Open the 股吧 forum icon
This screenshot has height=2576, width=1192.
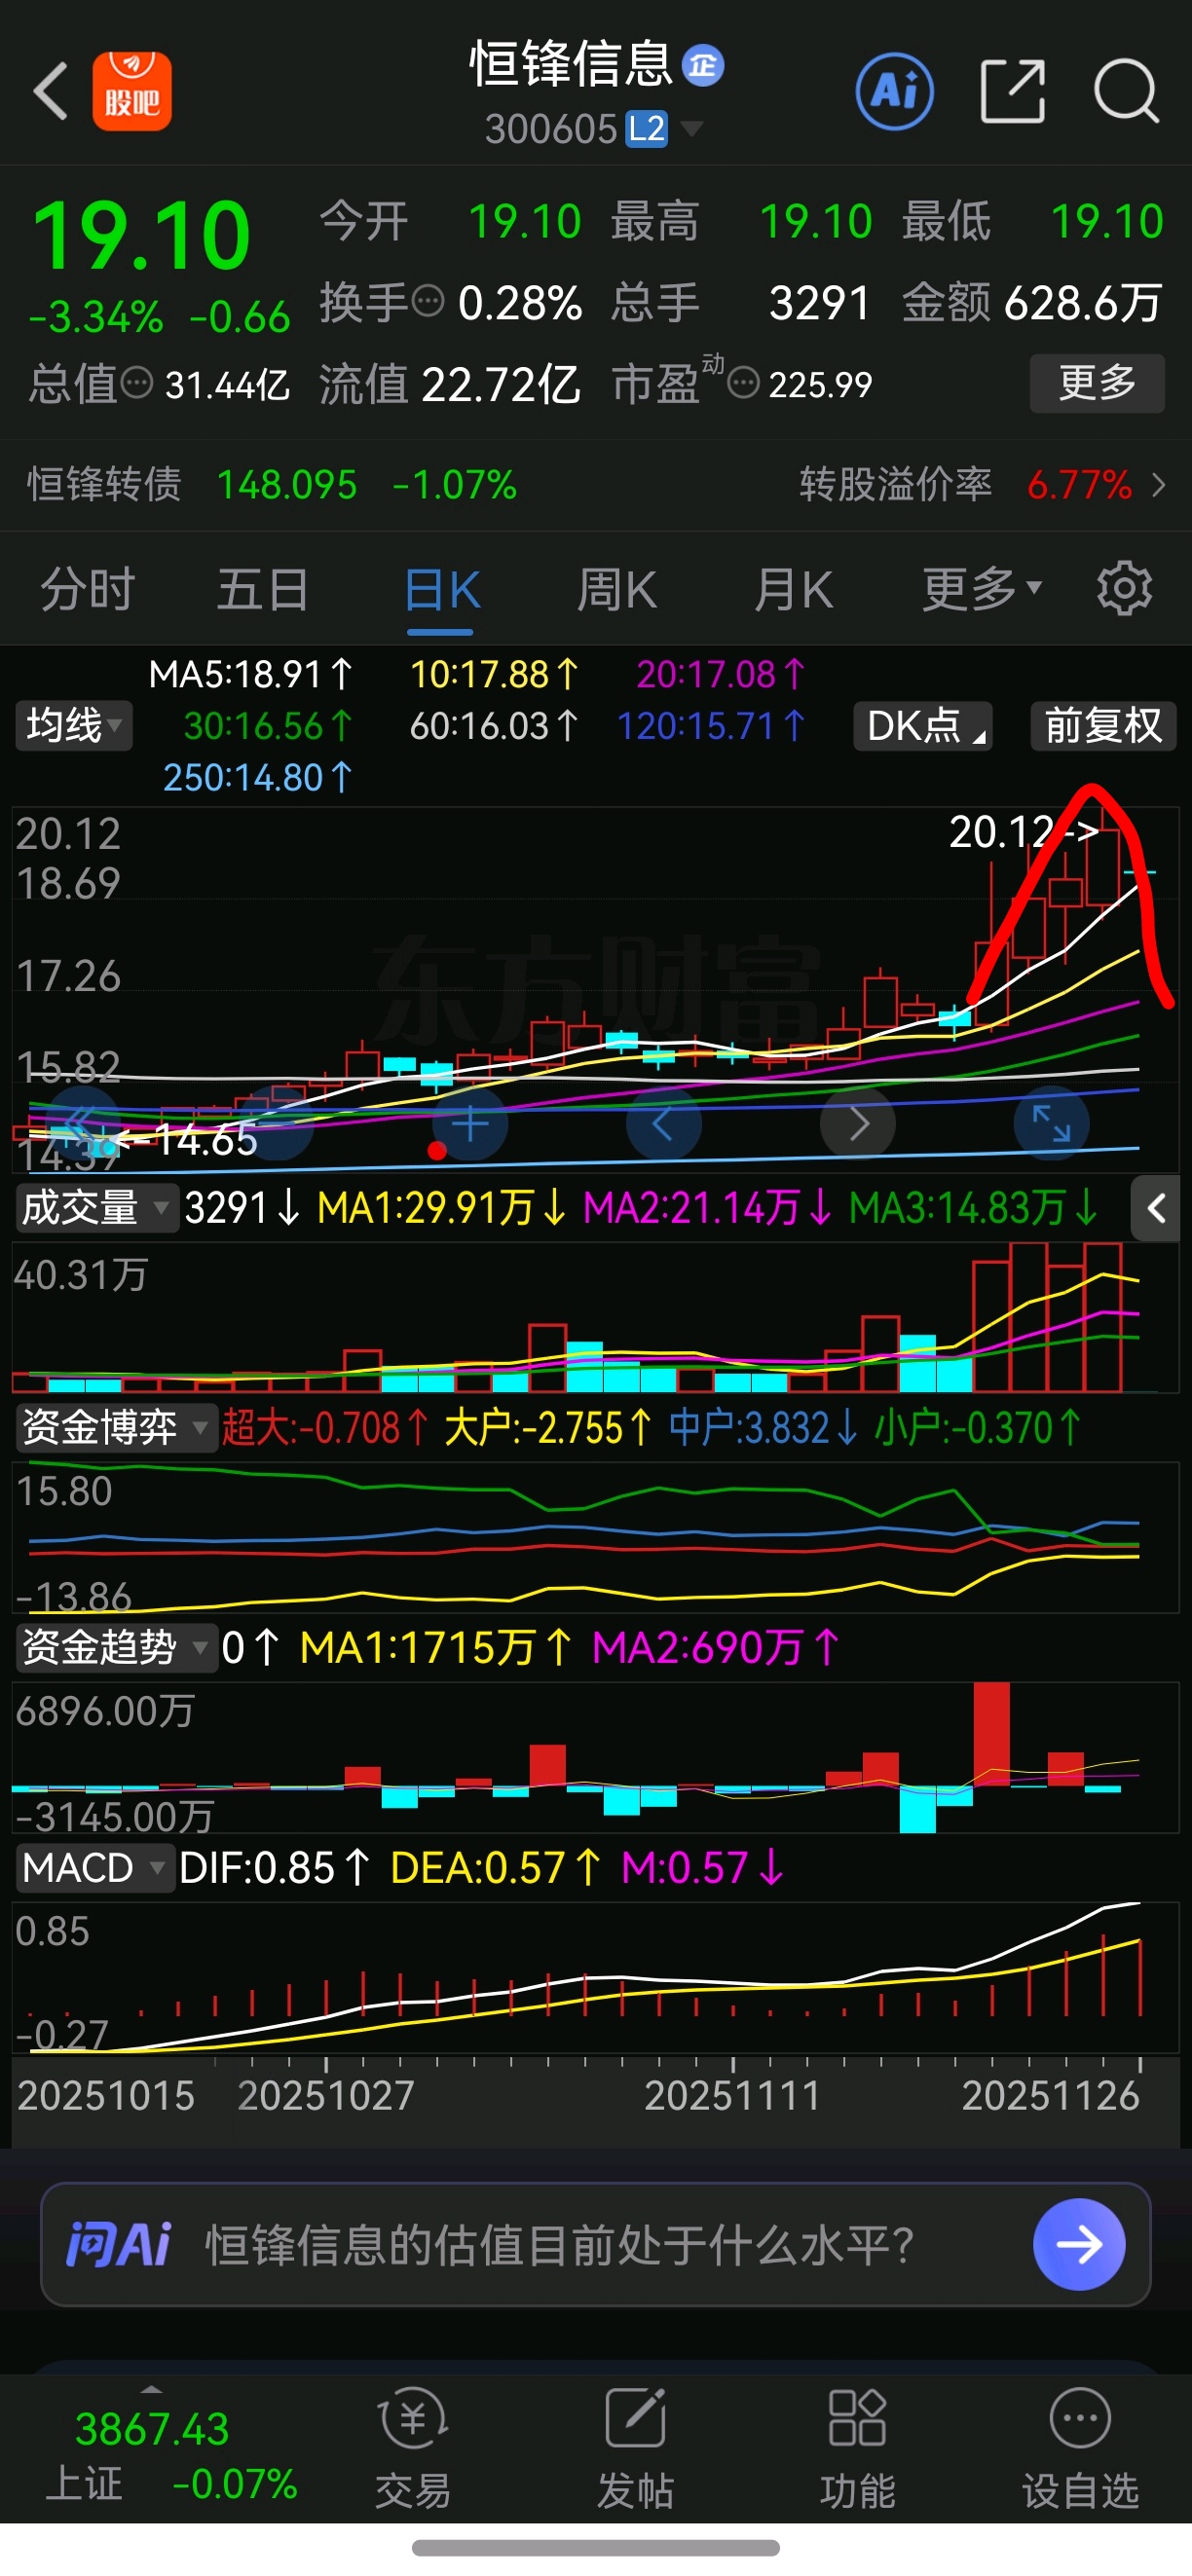132,91
